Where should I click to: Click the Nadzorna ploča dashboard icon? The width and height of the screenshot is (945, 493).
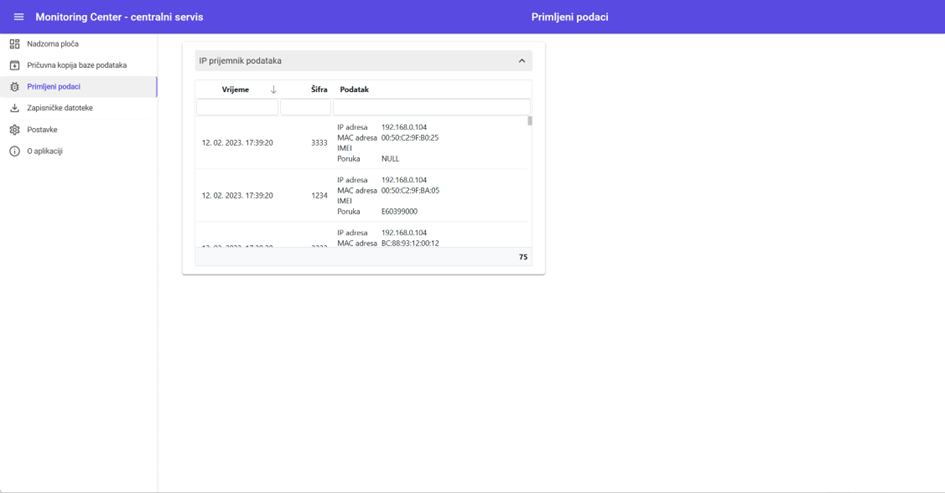tap(14, 44)
